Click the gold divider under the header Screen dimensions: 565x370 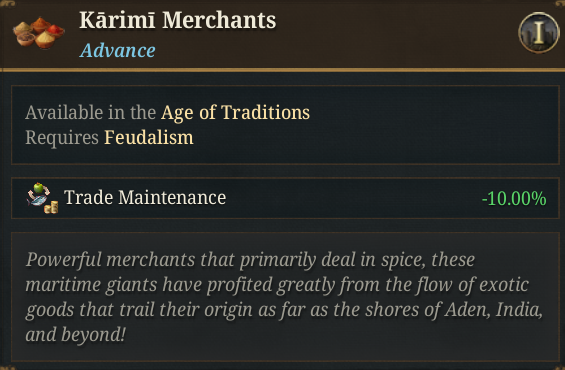[x=282, y=70]
